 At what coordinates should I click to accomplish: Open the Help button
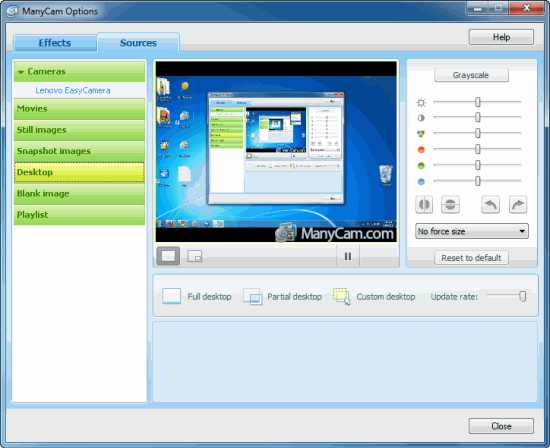click(501, 37)
